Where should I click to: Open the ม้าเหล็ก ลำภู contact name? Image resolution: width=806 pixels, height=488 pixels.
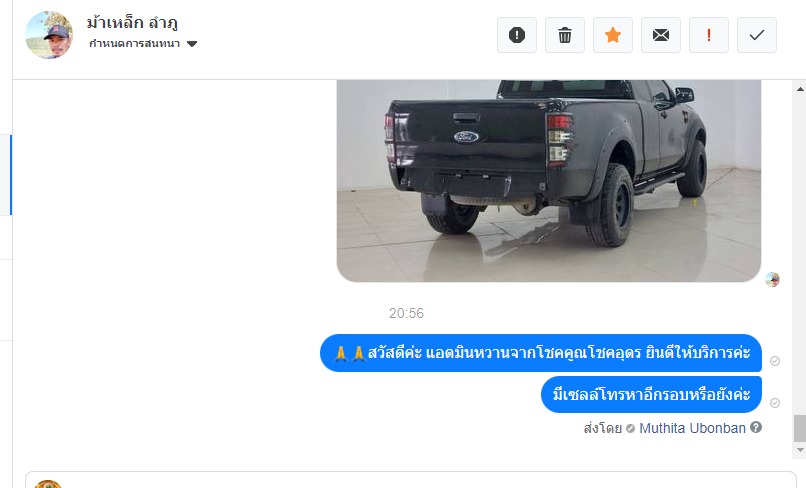pos(132,23)
